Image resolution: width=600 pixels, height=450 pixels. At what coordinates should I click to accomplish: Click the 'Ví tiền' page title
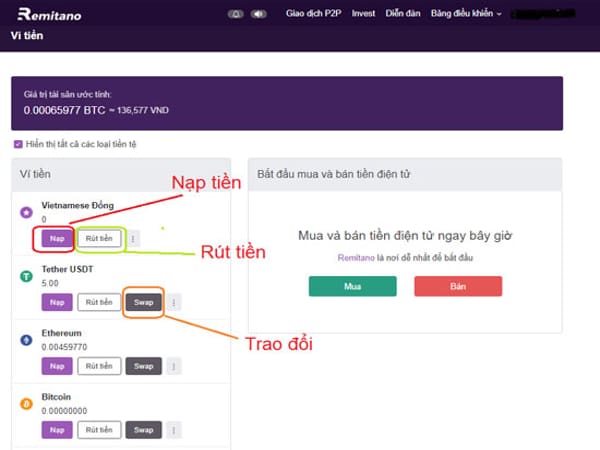point(27,36)
